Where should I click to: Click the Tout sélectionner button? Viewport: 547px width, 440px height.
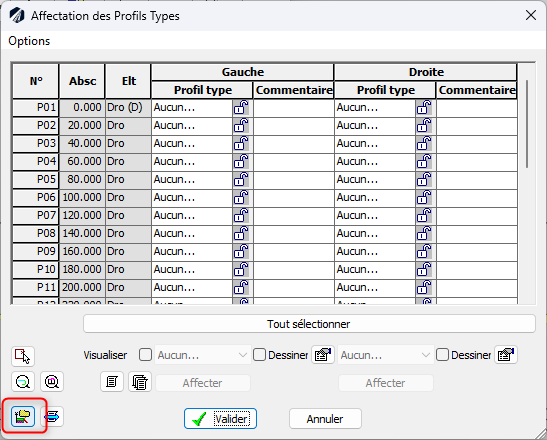(x=309, y=324)
